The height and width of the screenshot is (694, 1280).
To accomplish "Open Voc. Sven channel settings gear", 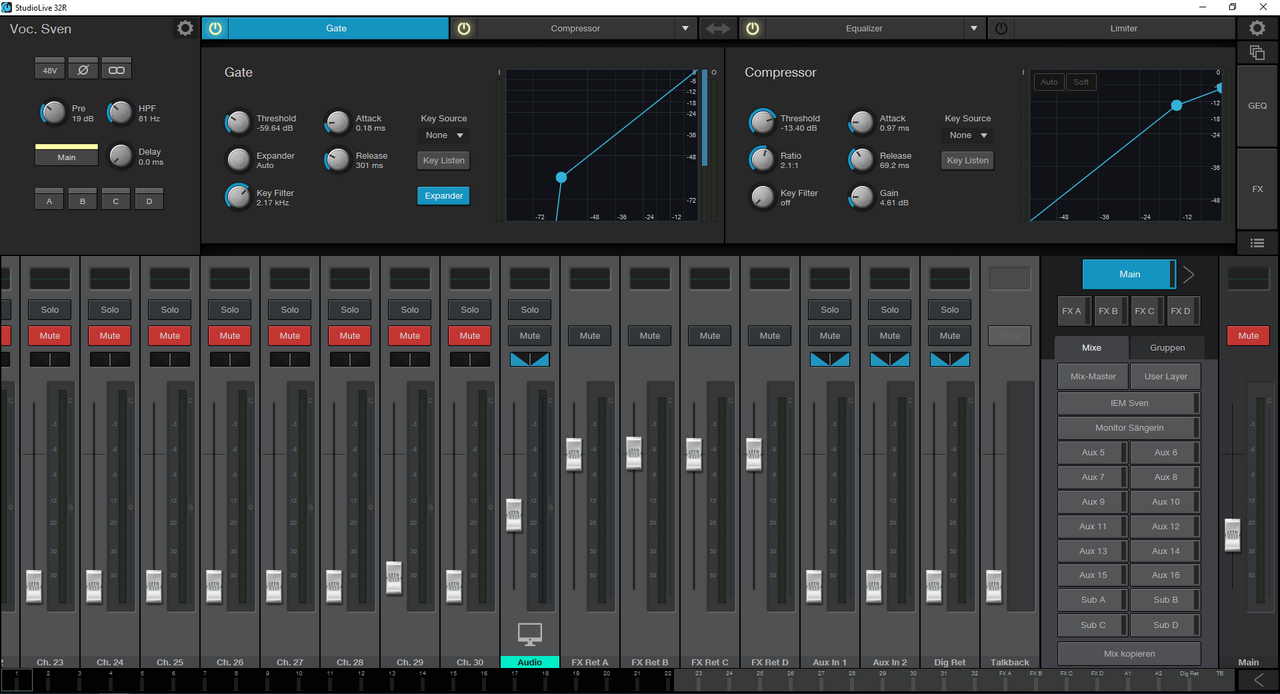I will (x=185, y=28).
